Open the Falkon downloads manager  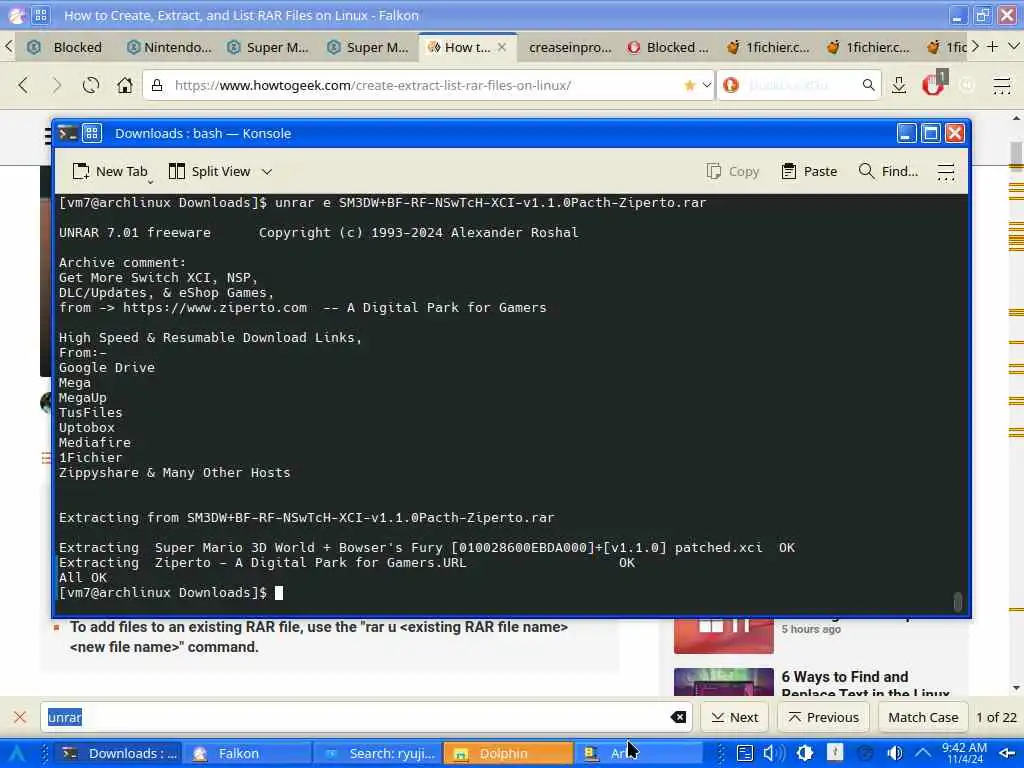pyautogui.click(x=899, y=85)
